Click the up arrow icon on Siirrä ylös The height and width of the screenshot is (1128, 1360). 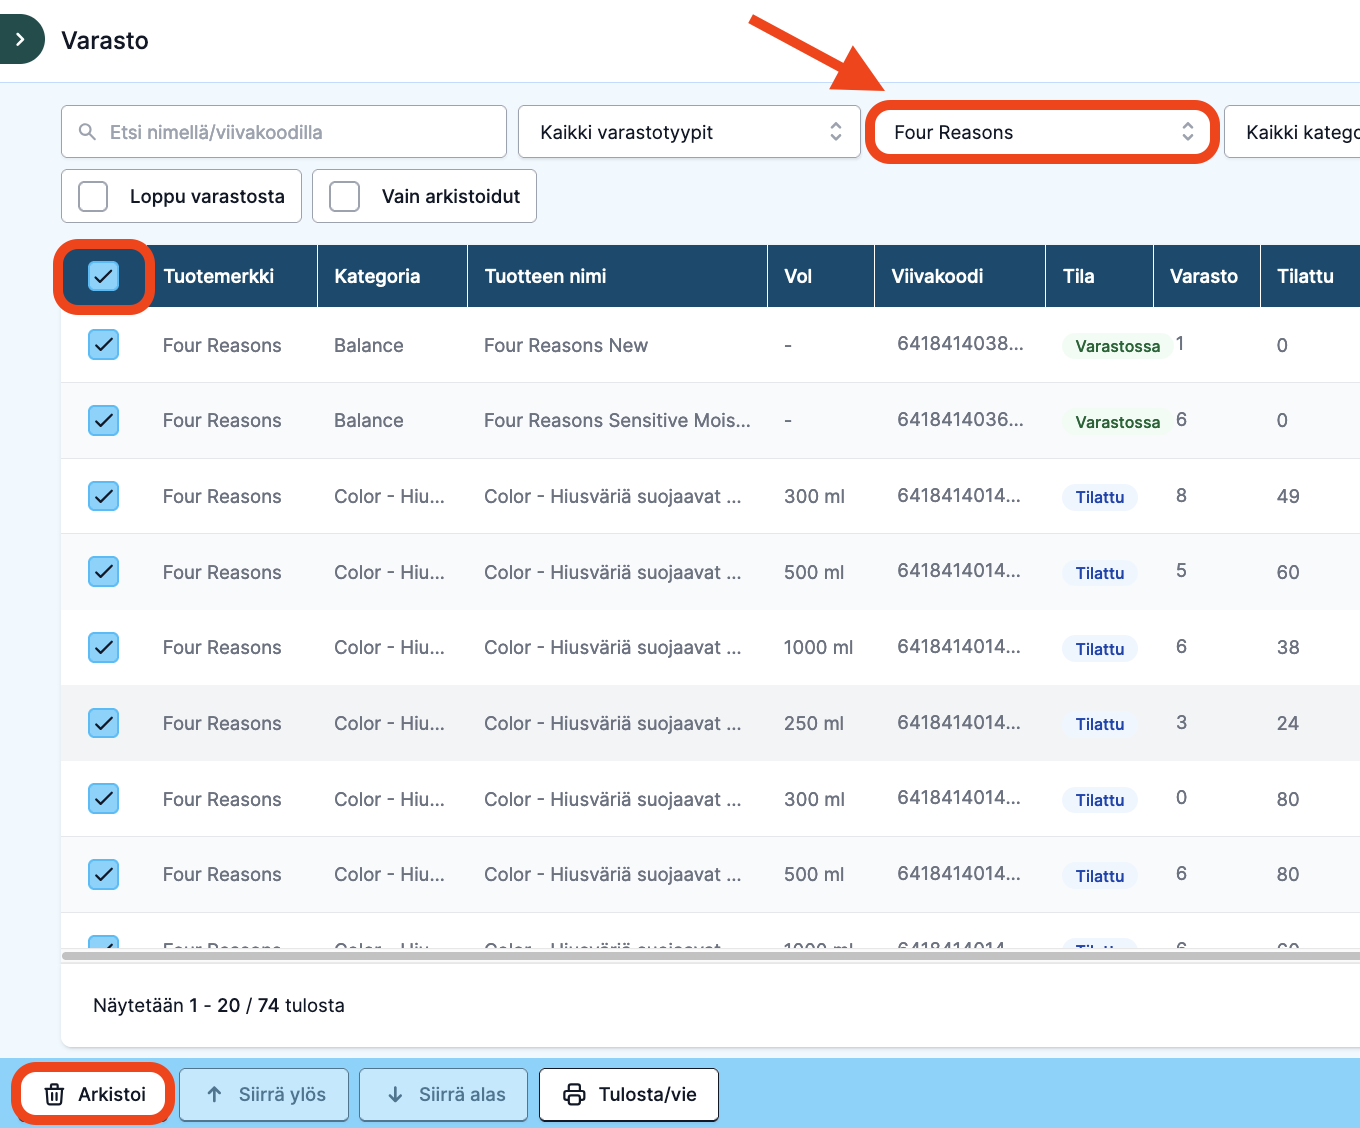coord(214,1094)
